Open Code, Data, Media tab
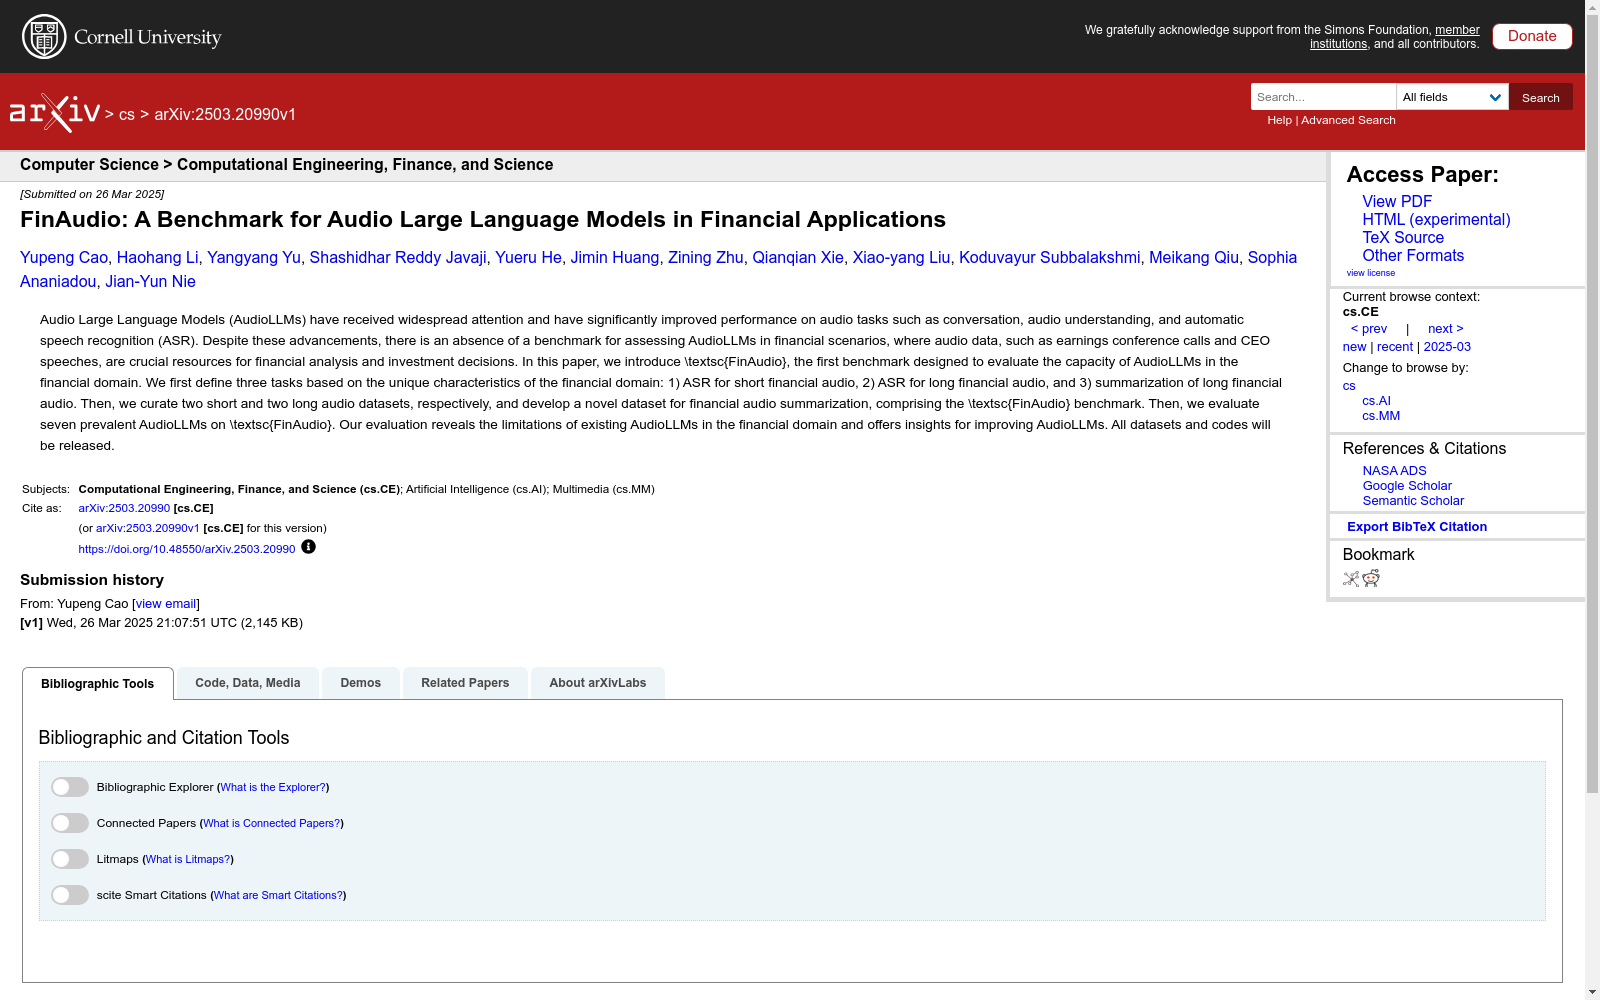This screenshot has width=1600, height=1000. pos(248,683)
